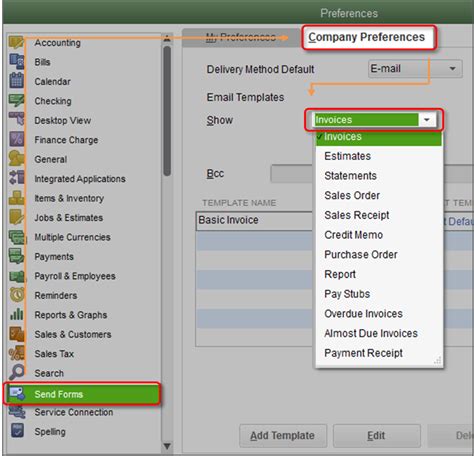Choose Statements from Show list
The width and height of the screenshot is (474, 456).
click(379, 176)
